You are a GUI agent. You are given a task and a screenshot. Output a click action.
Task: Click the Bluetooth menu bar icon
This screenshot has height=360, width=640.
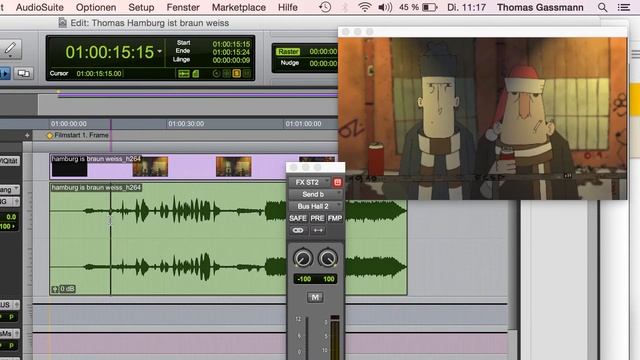(344, 7)
